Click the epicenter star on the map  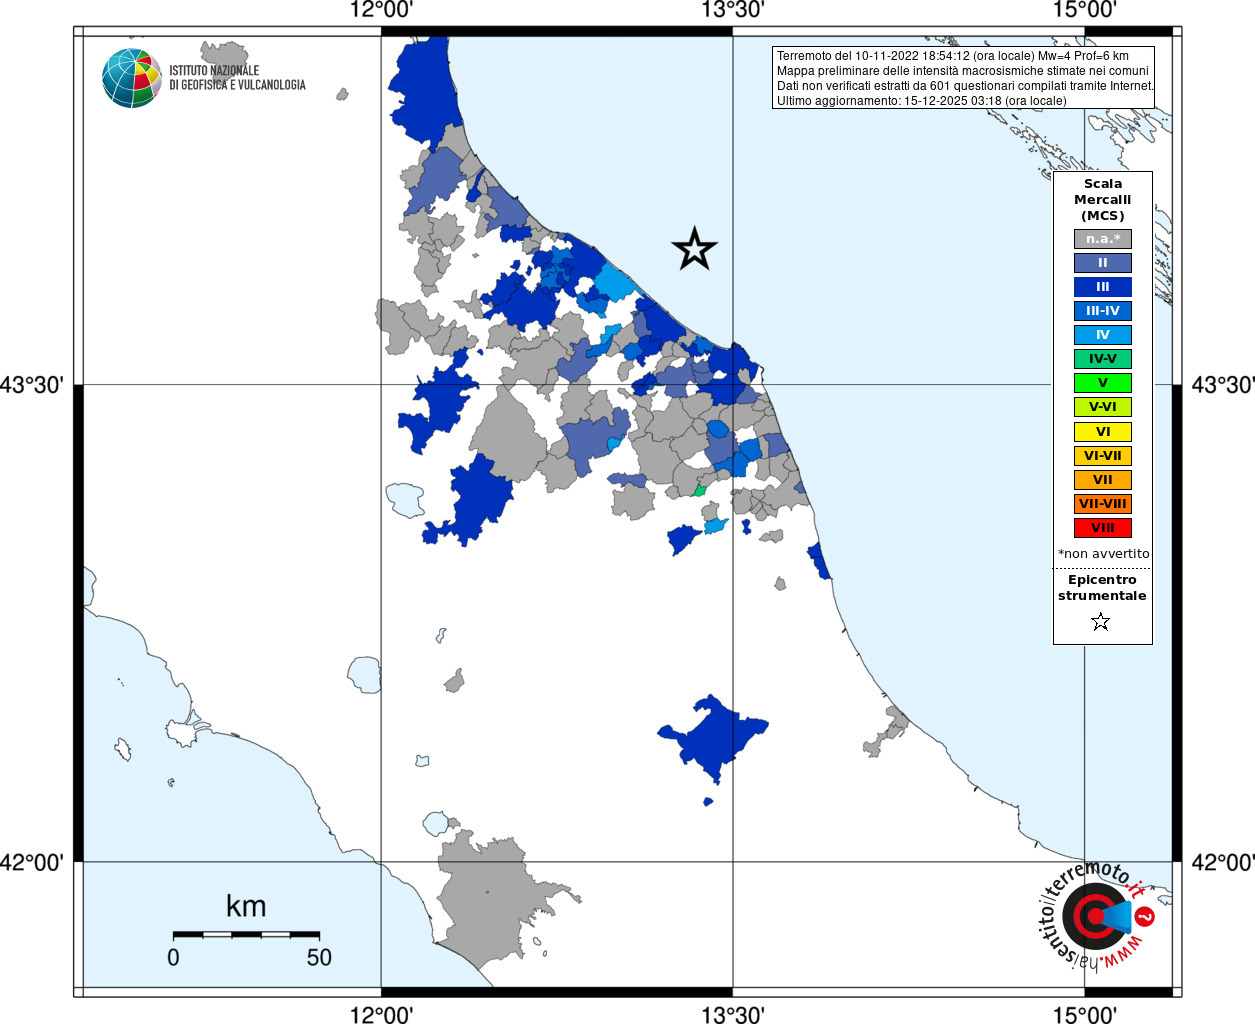click(695, 249)
